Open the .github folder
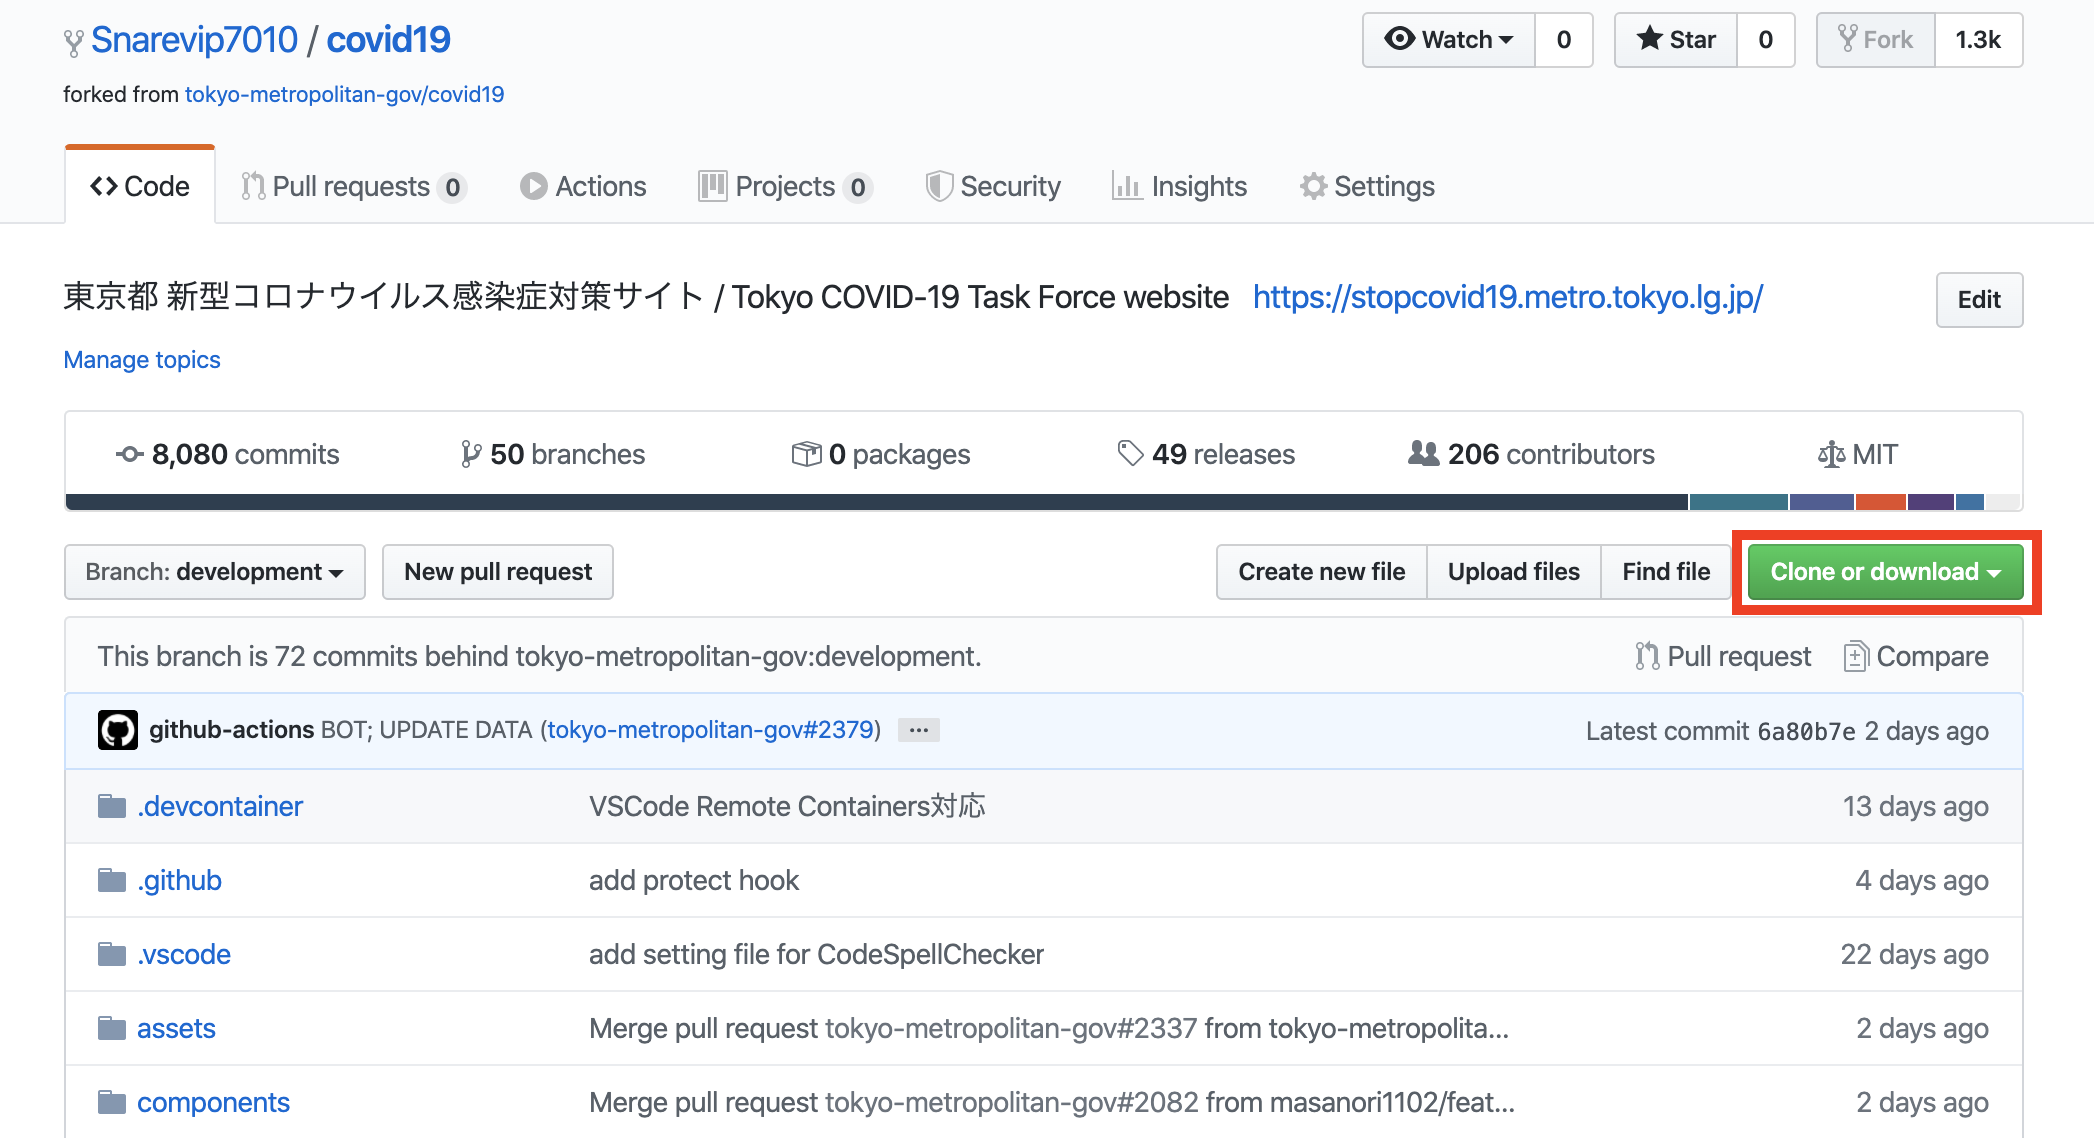 [179, 880]
